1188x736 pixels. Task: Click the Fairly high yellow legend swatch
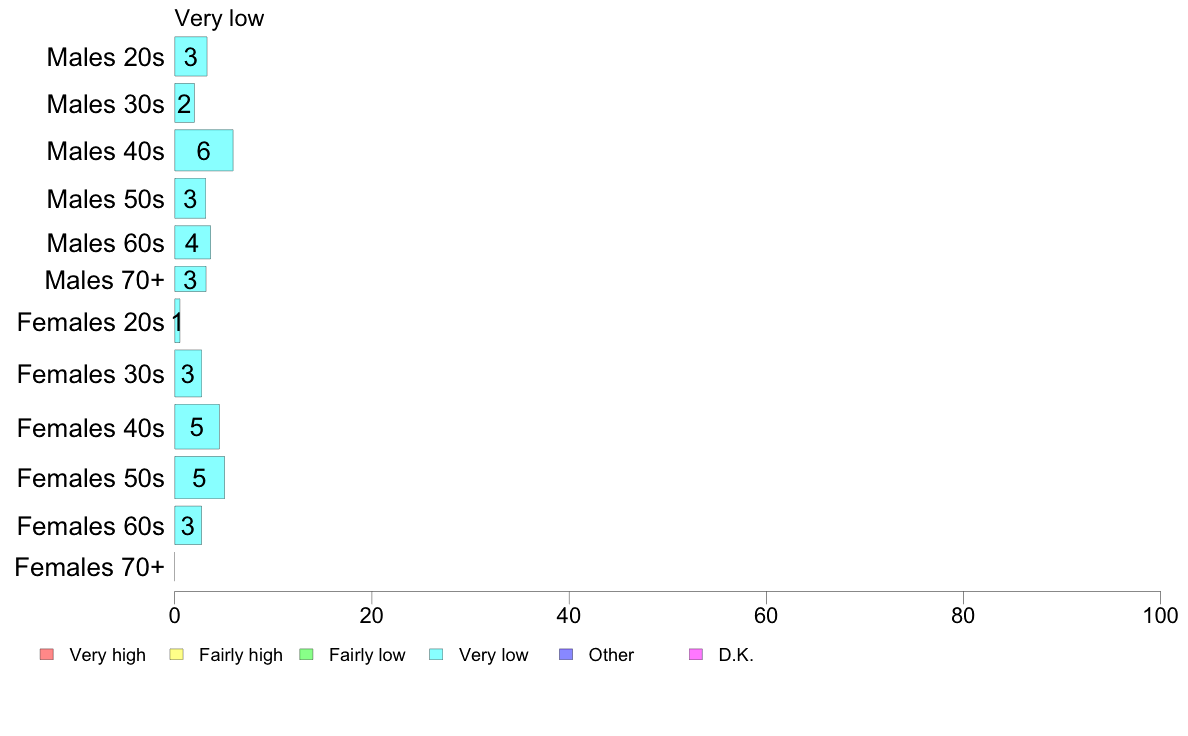click(x=177, y=654)
